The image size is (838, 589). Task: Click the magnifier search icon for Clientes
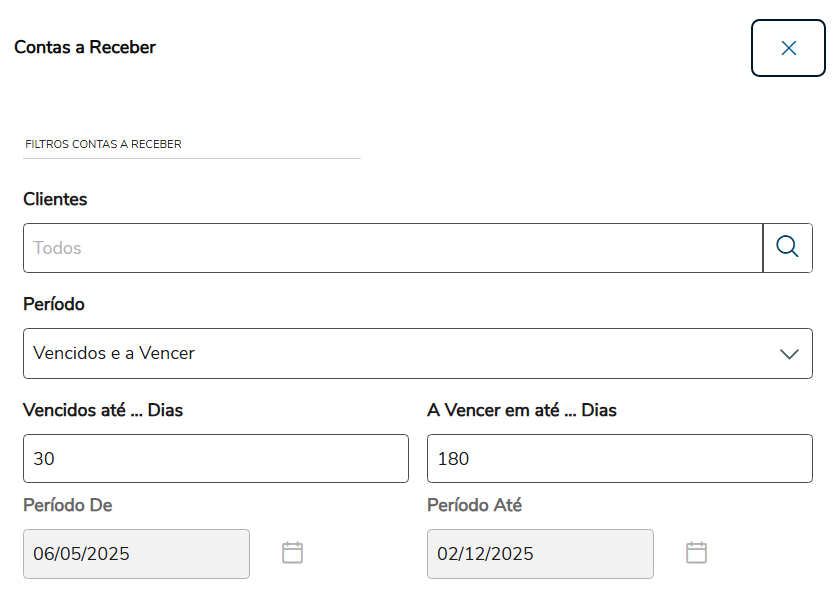point(787,247)
